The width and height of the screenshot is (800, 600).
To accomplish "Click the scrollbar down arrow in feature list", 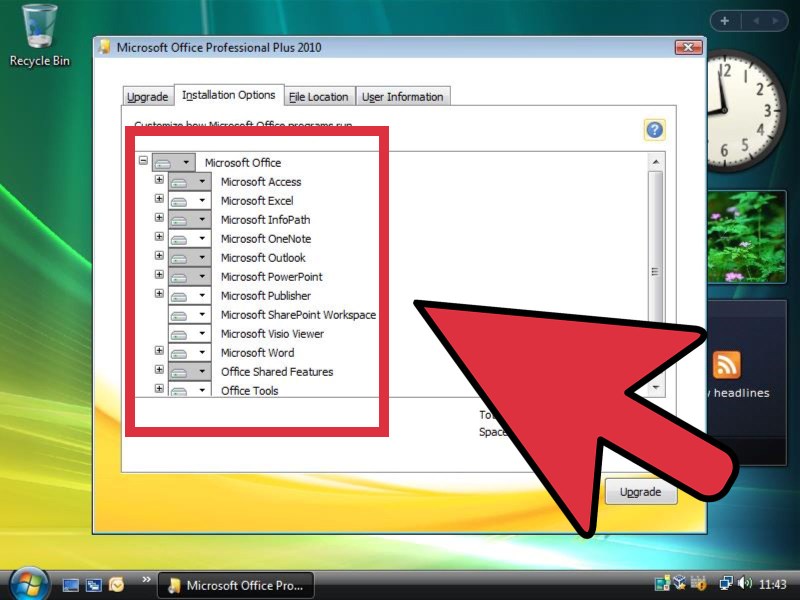I will (656, 388).
